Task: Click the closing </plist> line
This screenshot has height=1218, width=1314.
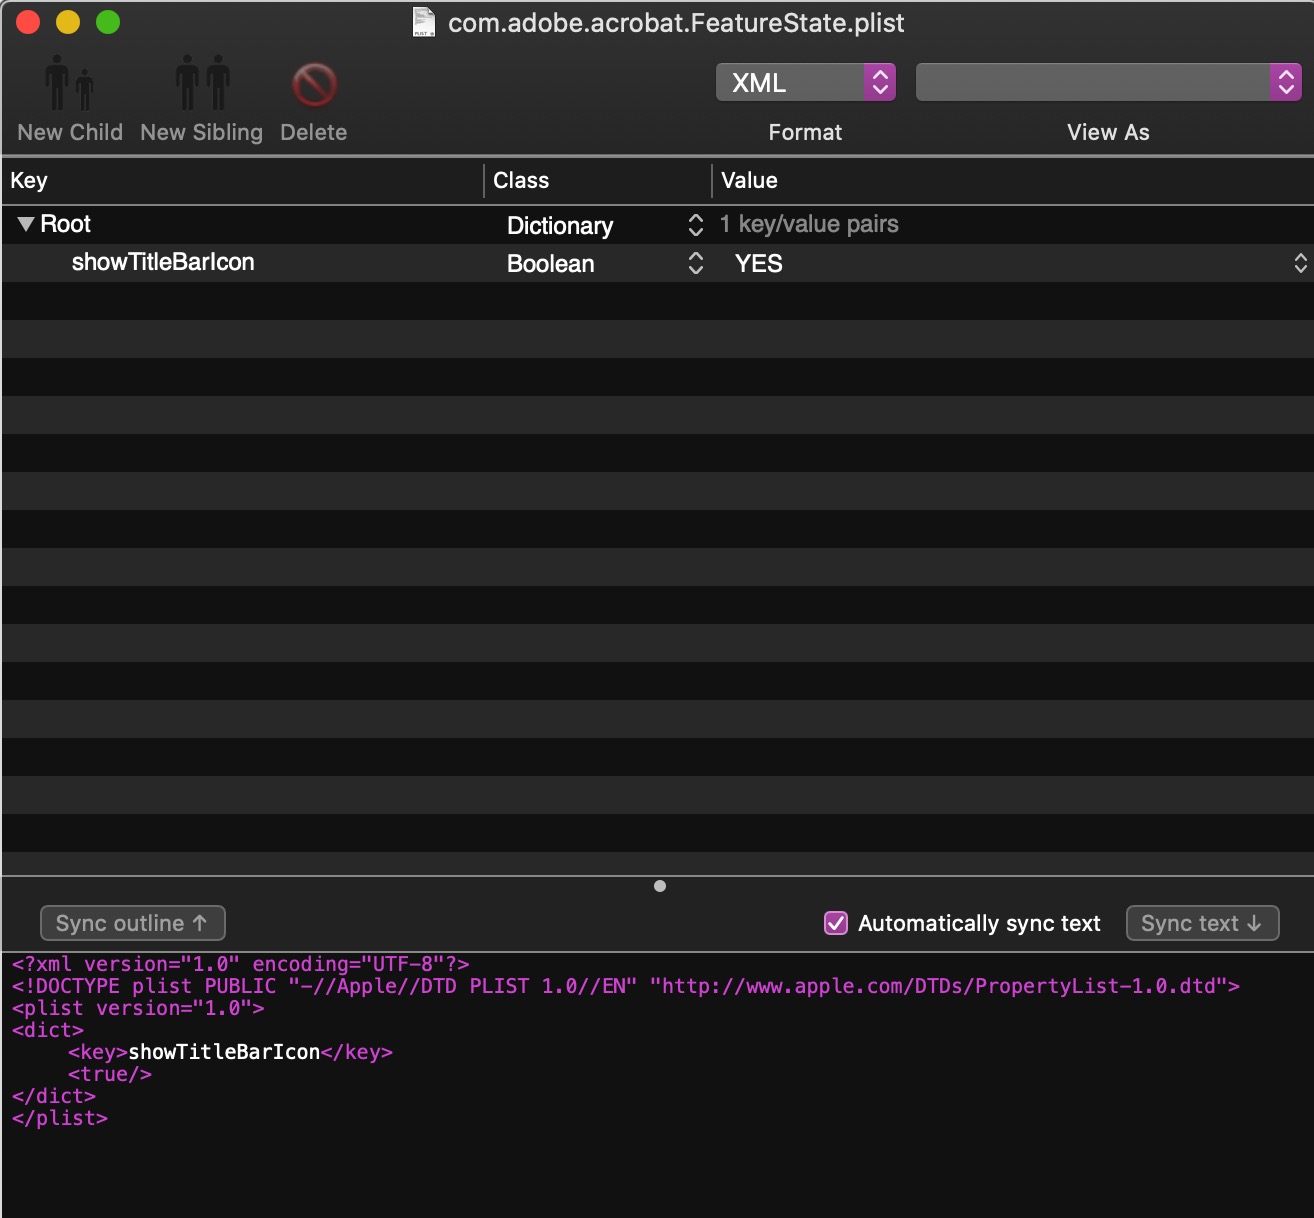Action: click(60, 1118)
